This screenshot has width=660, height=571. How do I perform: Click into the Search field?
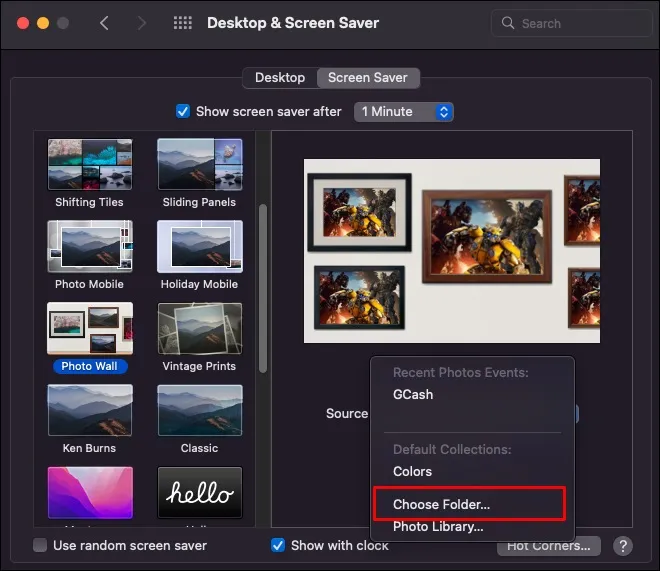571,23
